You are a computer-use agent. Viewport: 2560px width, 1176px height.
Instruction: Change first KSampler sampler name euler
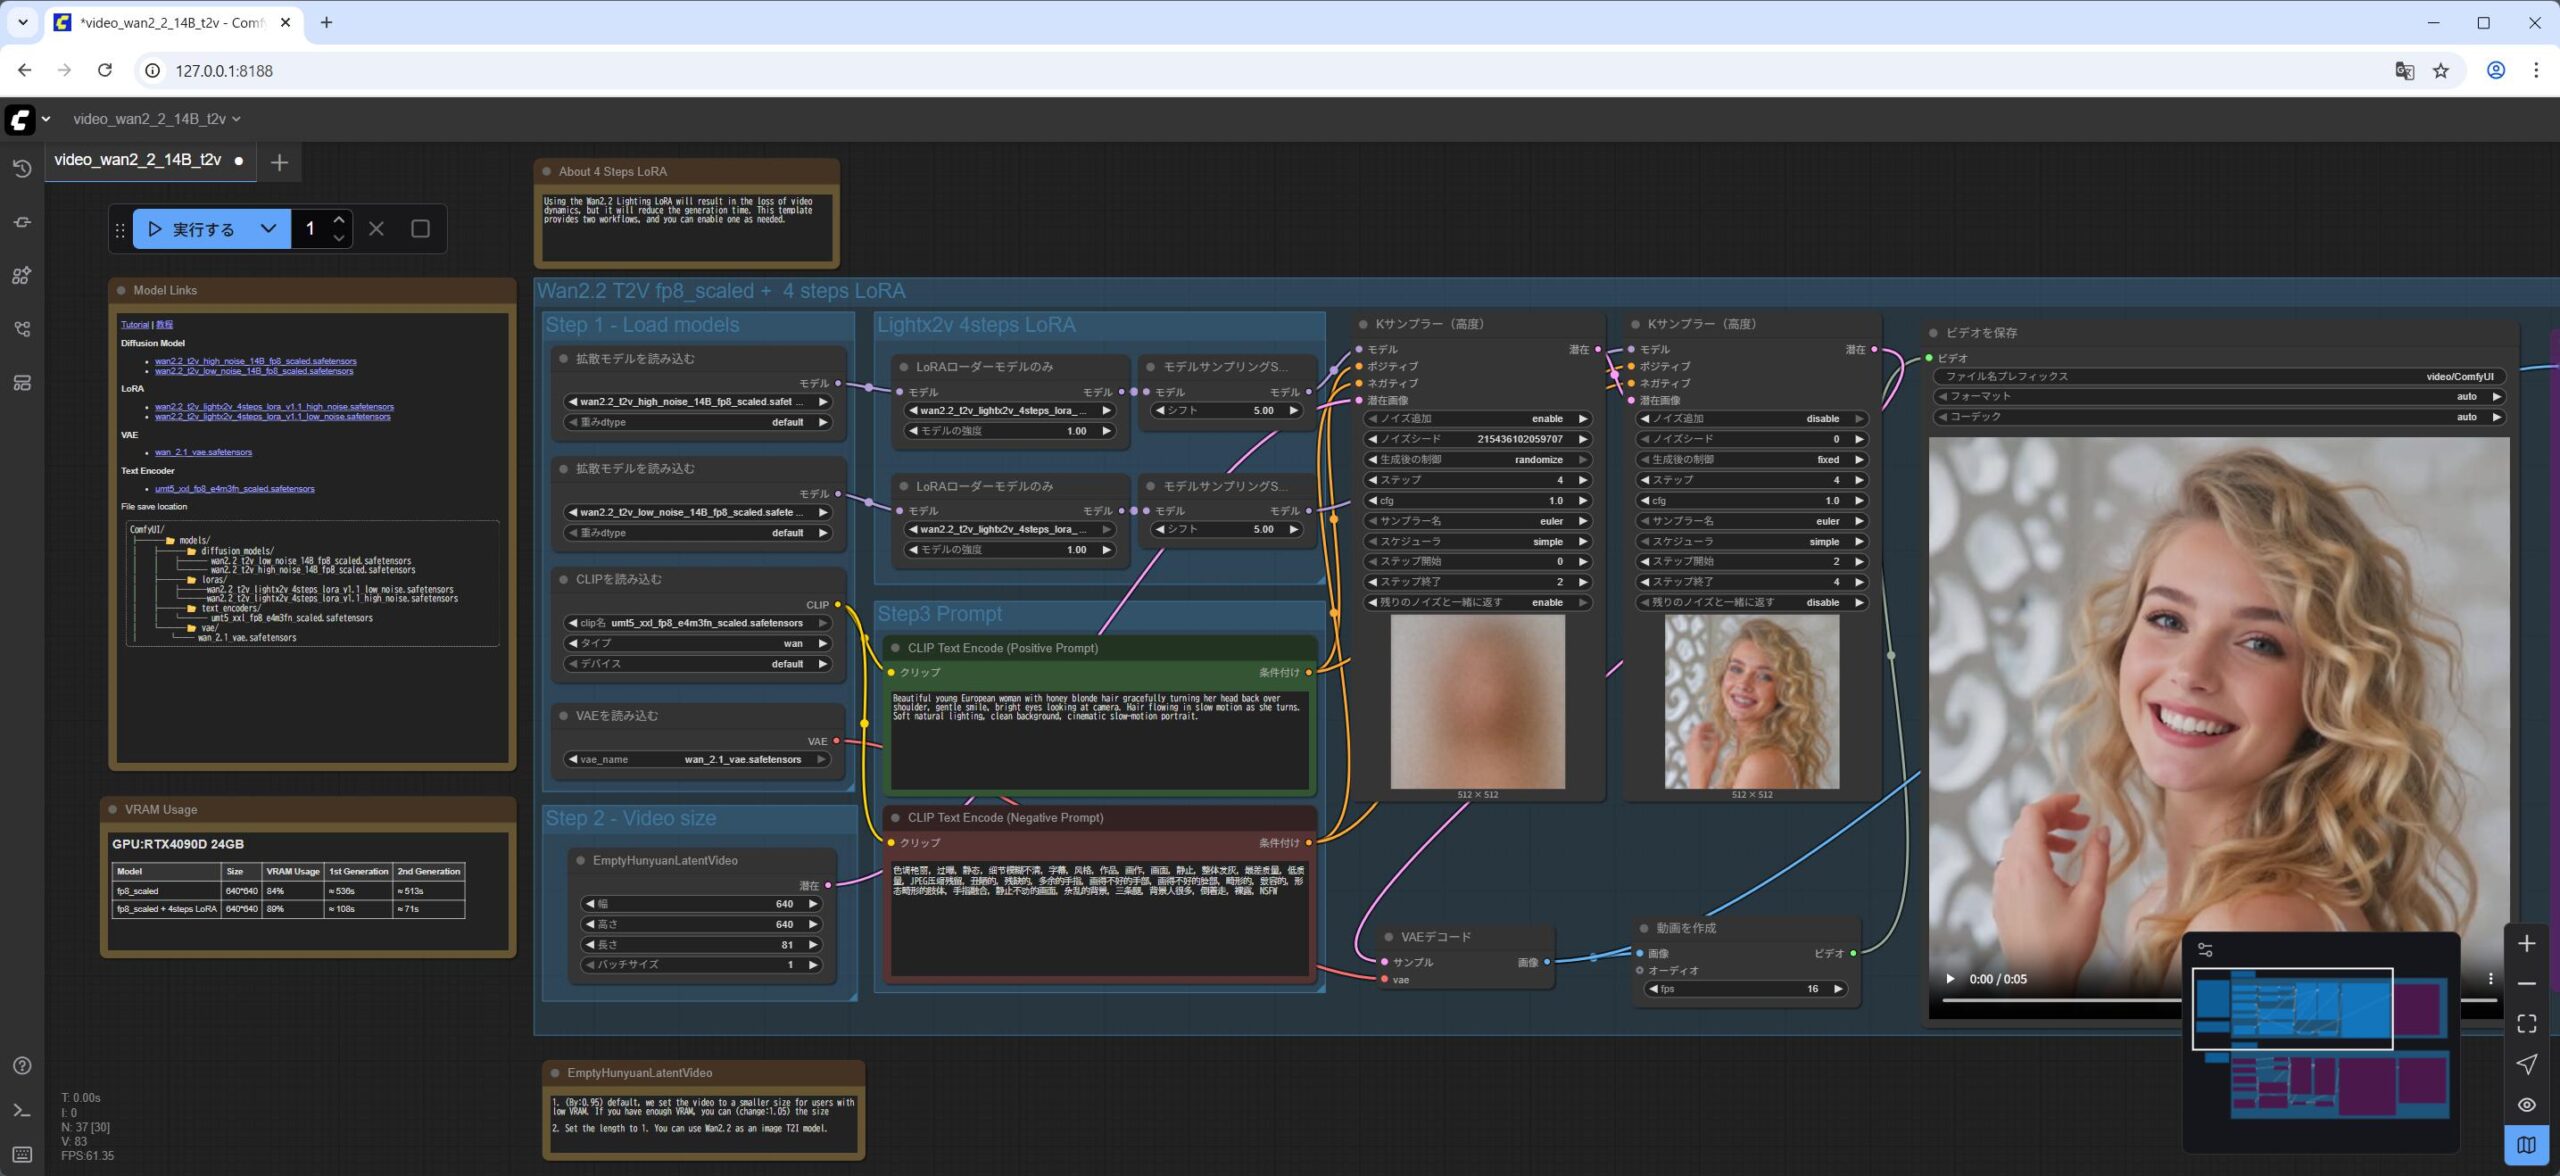click(x=1477, y=521)
